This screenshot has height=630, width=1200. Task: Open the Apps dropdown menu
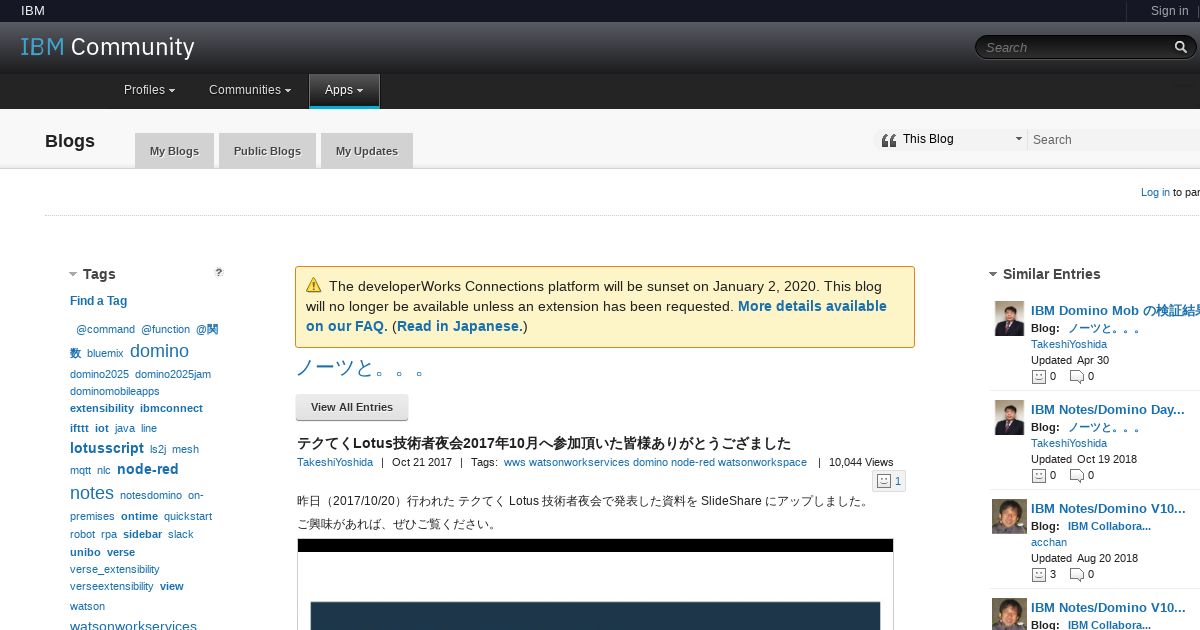(344, 90)
